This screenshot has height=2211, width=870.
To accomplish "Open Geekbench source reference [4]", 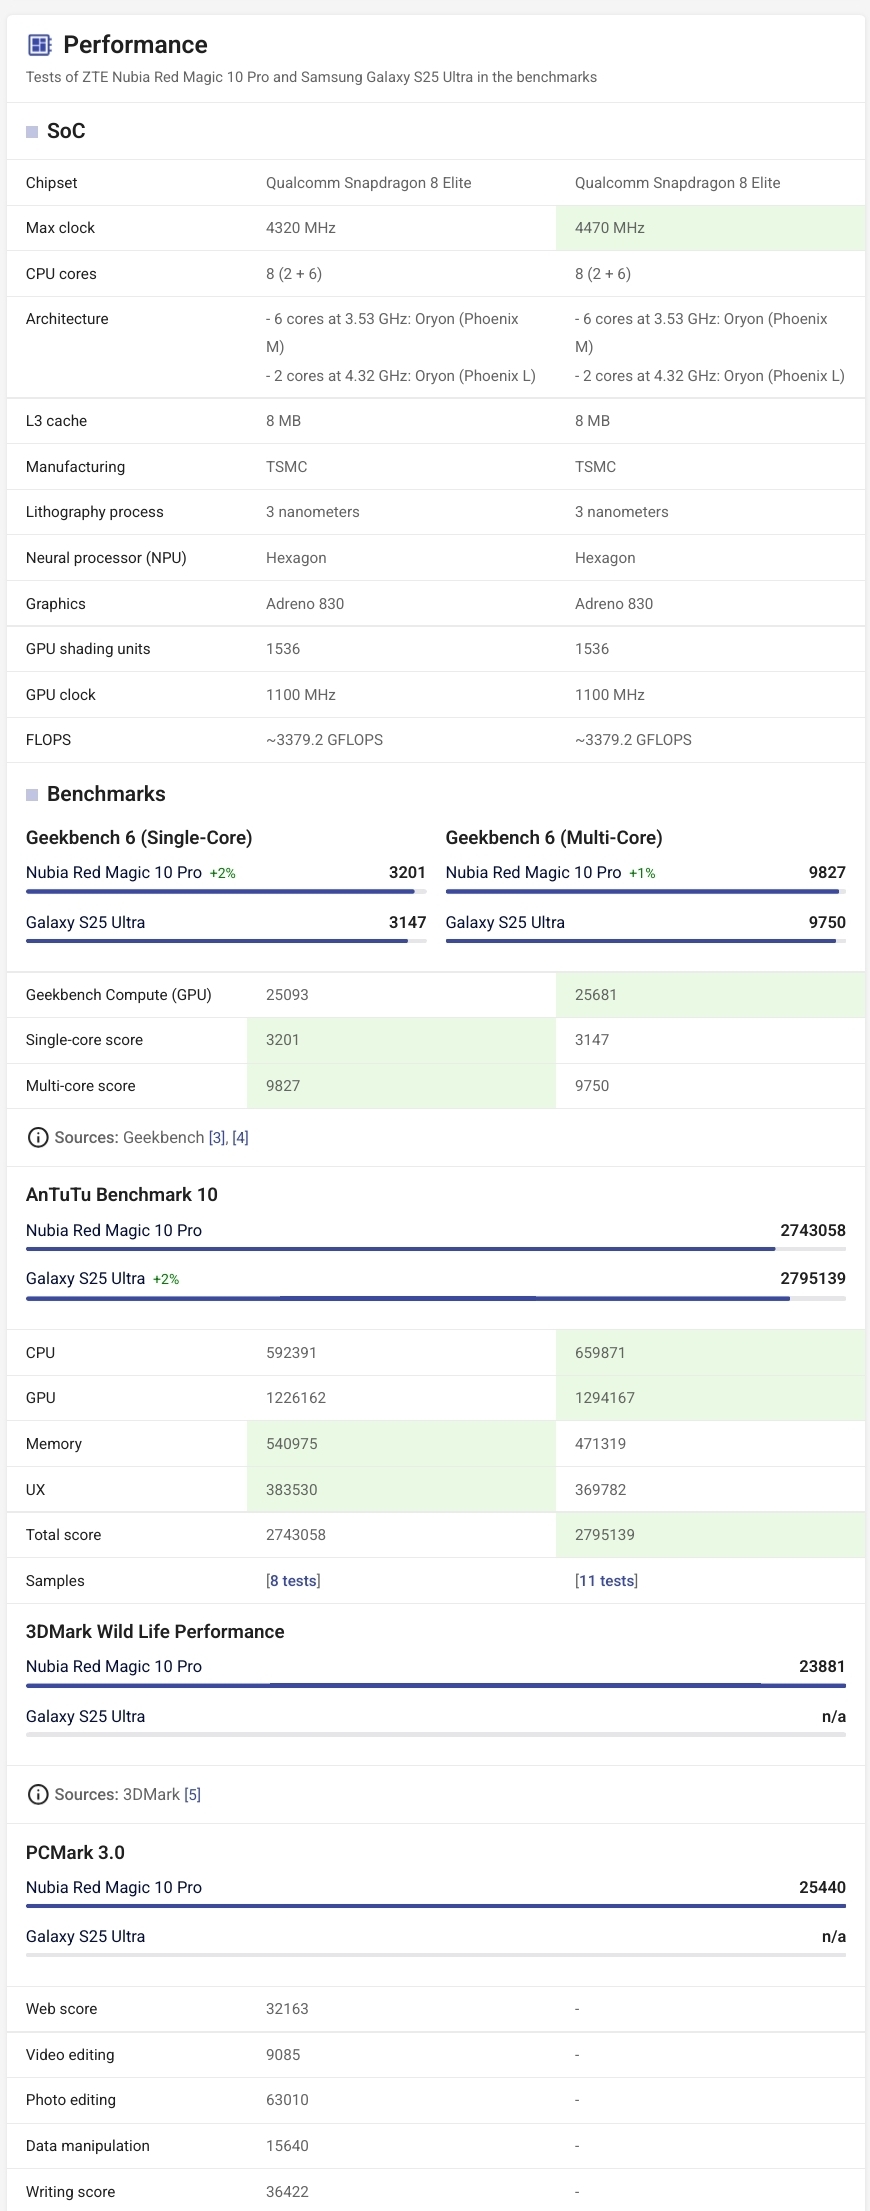I will pos(241,1137).
